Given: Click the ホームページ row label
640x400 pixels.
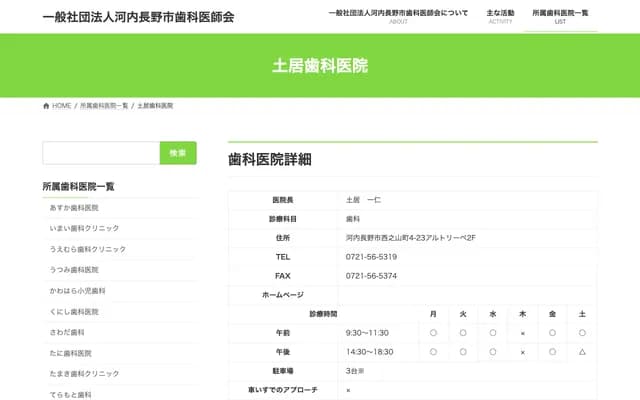Looking at the screenshot, I should coord(283,295).
